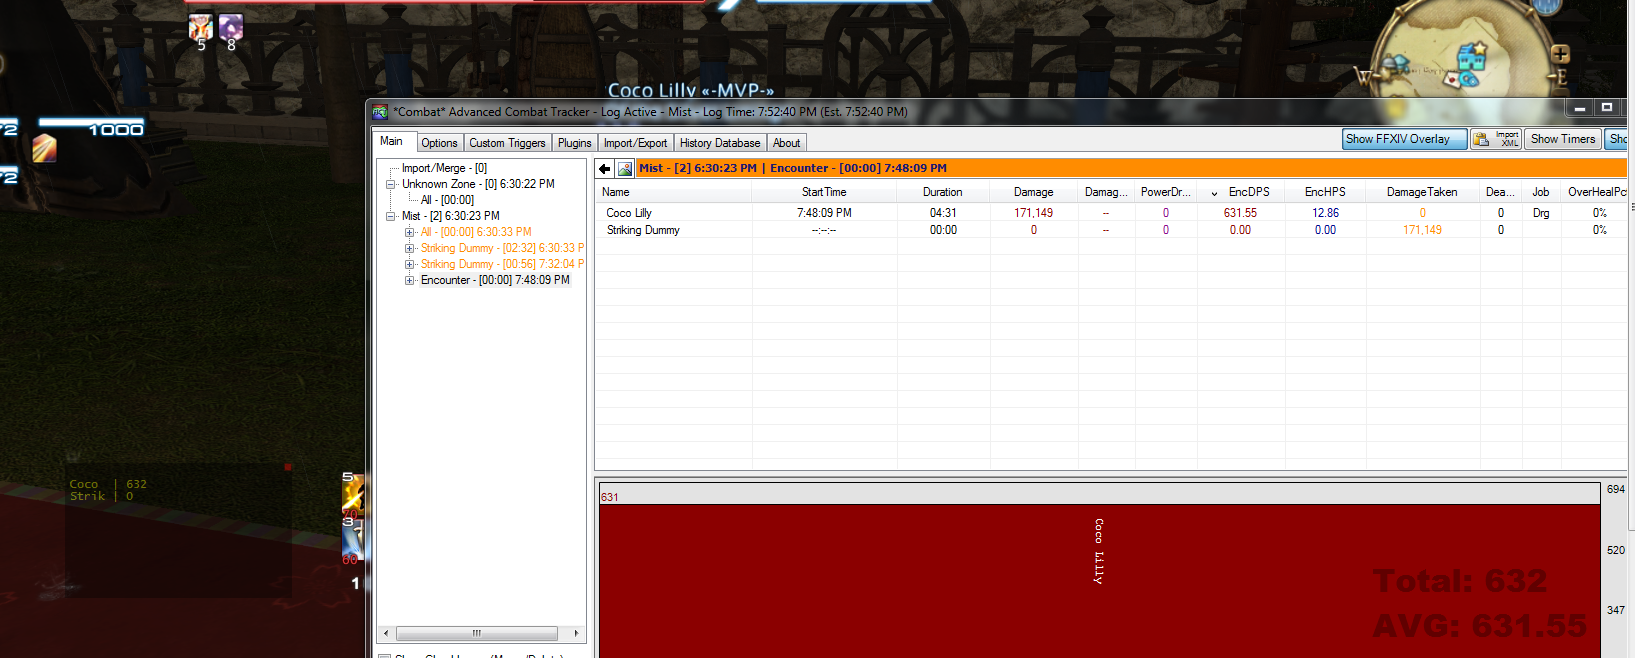Expand Striking Dummy [02:32] encounter node

[x=409, y=248]
